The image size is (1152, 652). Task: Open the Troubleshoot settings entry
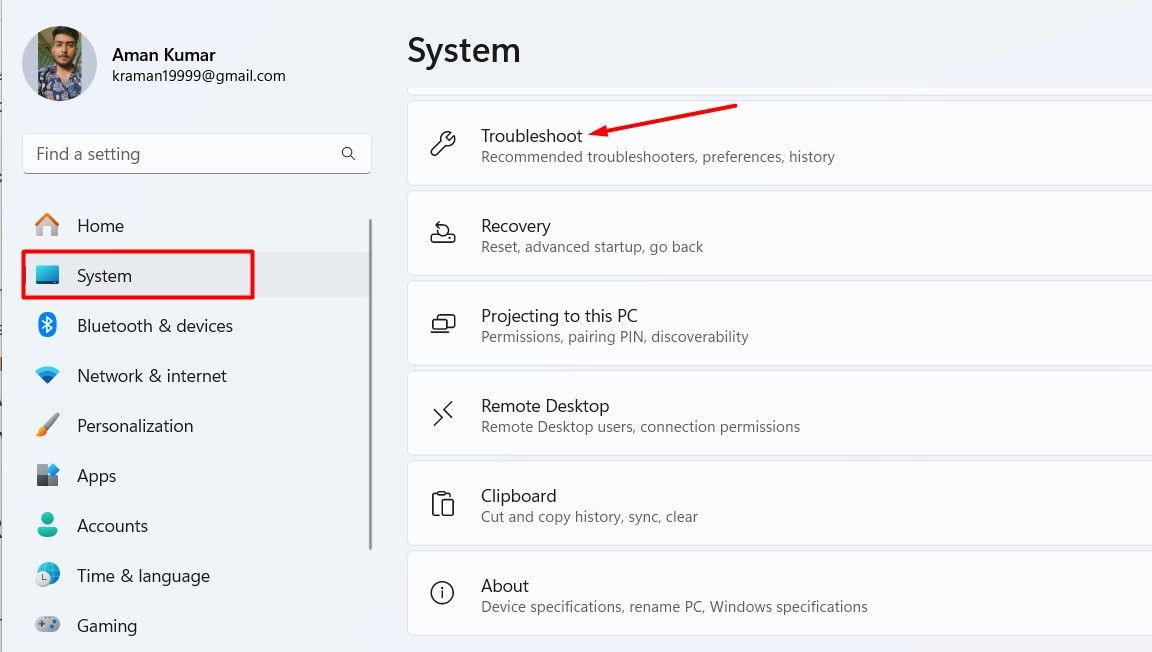[780, 143]
